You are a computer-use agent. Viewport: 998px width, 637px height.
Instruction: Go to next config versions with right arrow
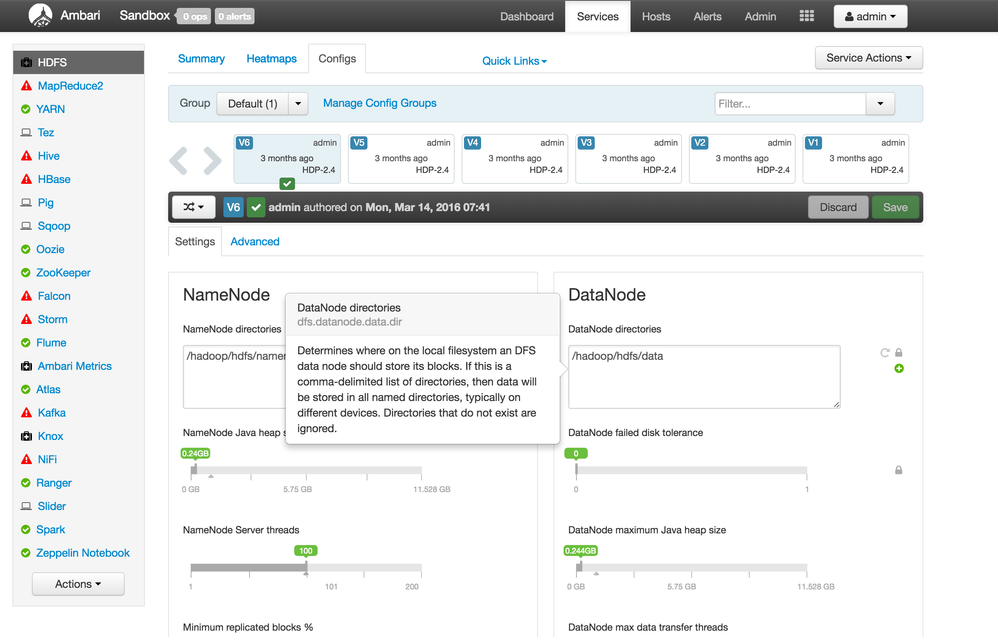[213, 160]
